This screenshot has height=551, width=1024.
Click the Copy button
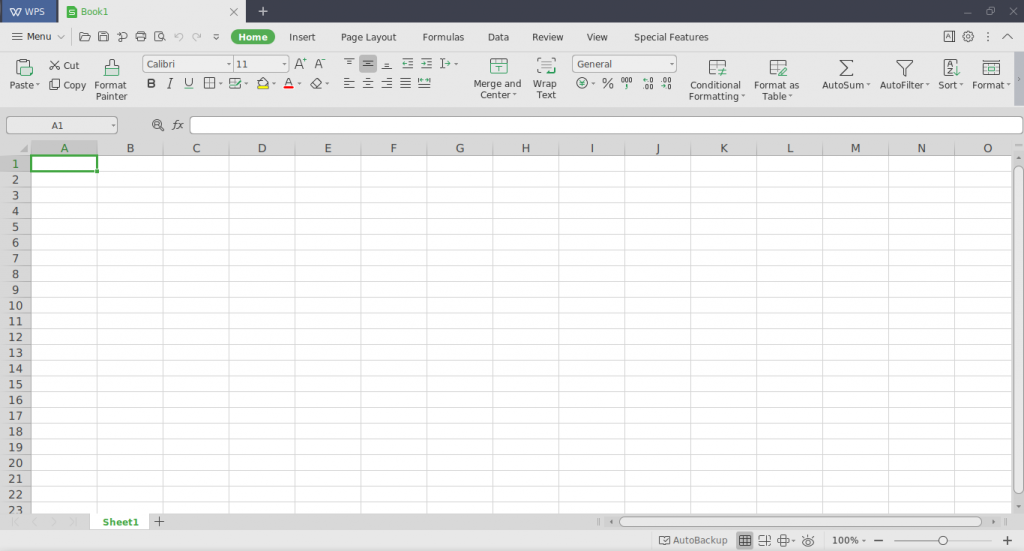tap(67, 85)
